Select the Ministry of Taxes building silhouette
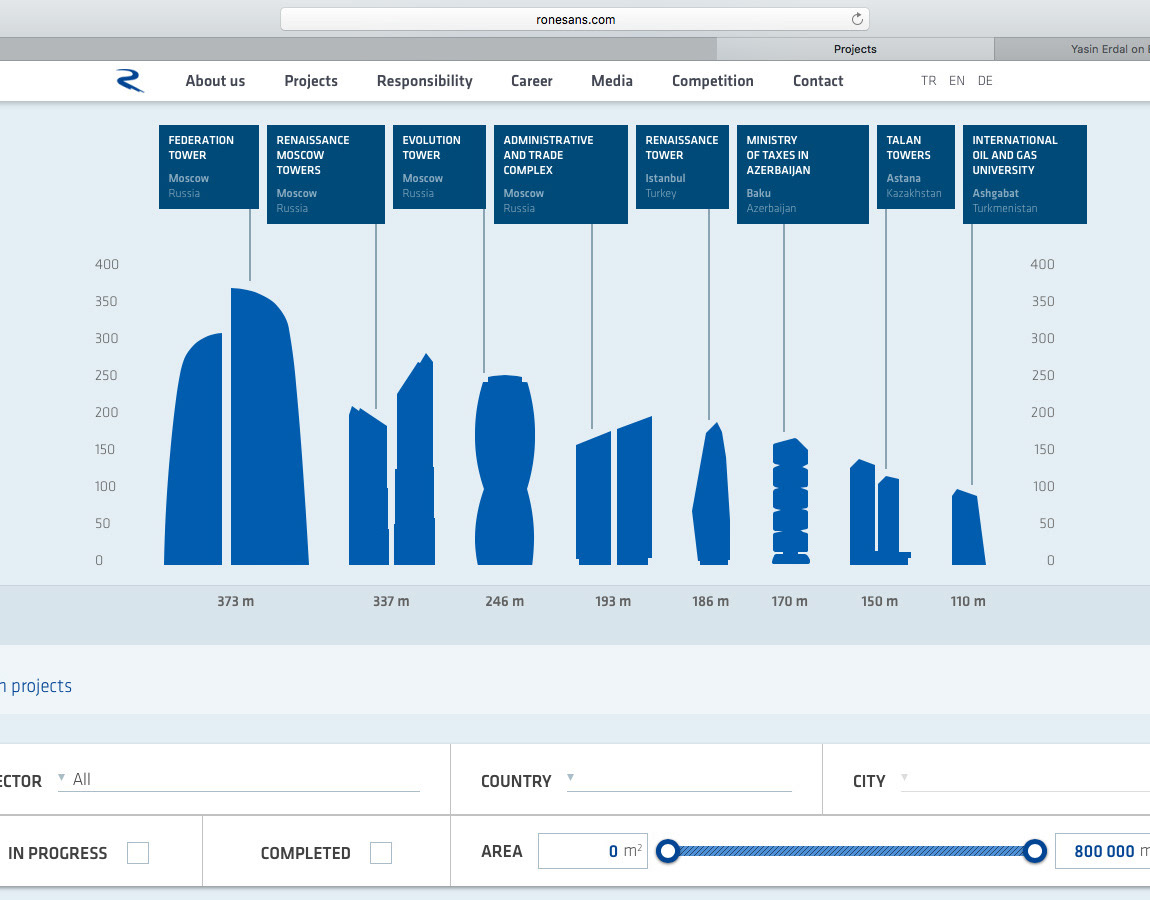 (x=791, y=501)
